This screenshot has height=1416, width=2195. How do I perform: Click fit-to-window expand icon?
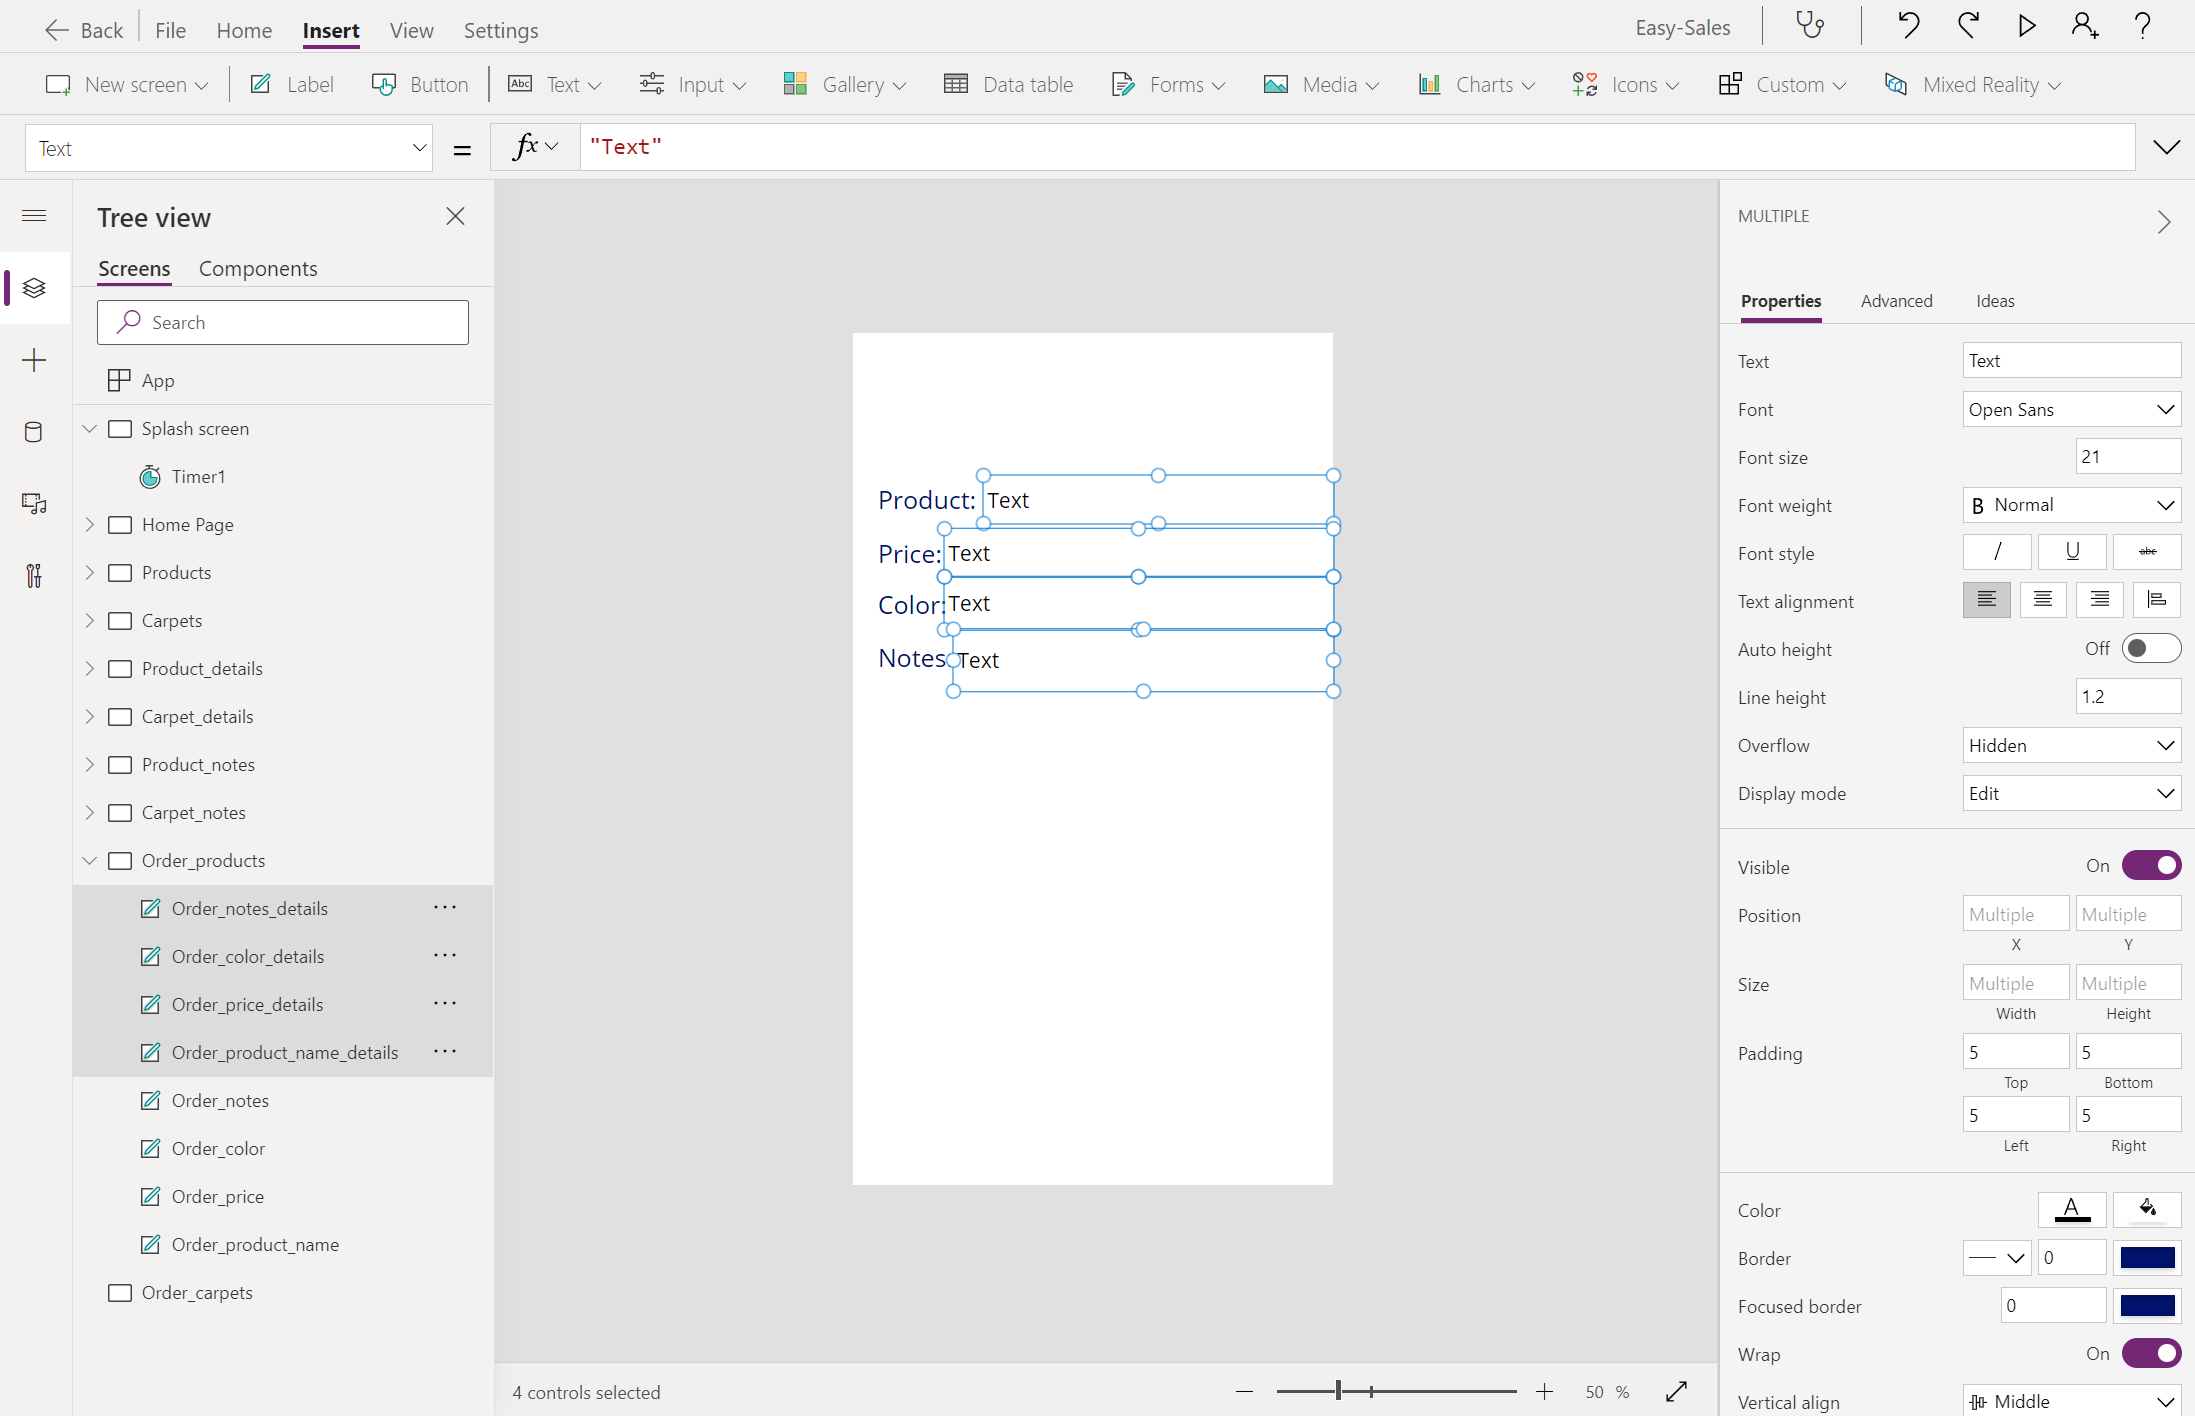[x=1677, y=1391]
